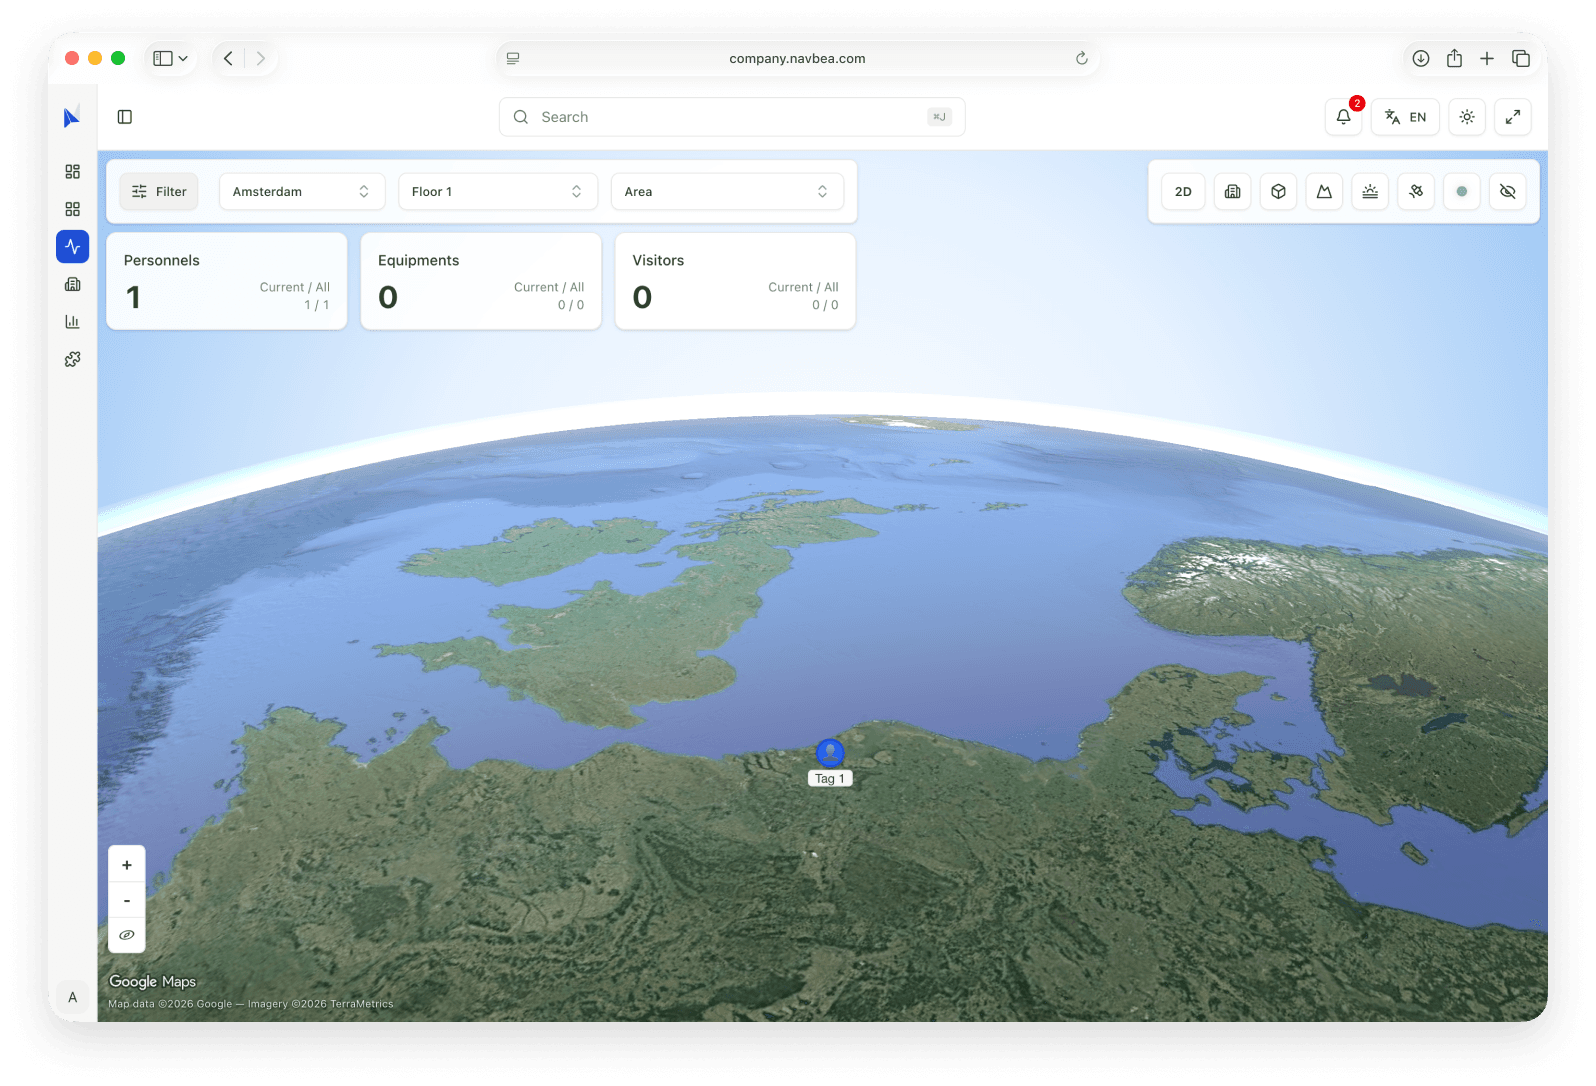Click the green status dot button
Screen dimensions: 1596x1086
tap(1462, 192)
